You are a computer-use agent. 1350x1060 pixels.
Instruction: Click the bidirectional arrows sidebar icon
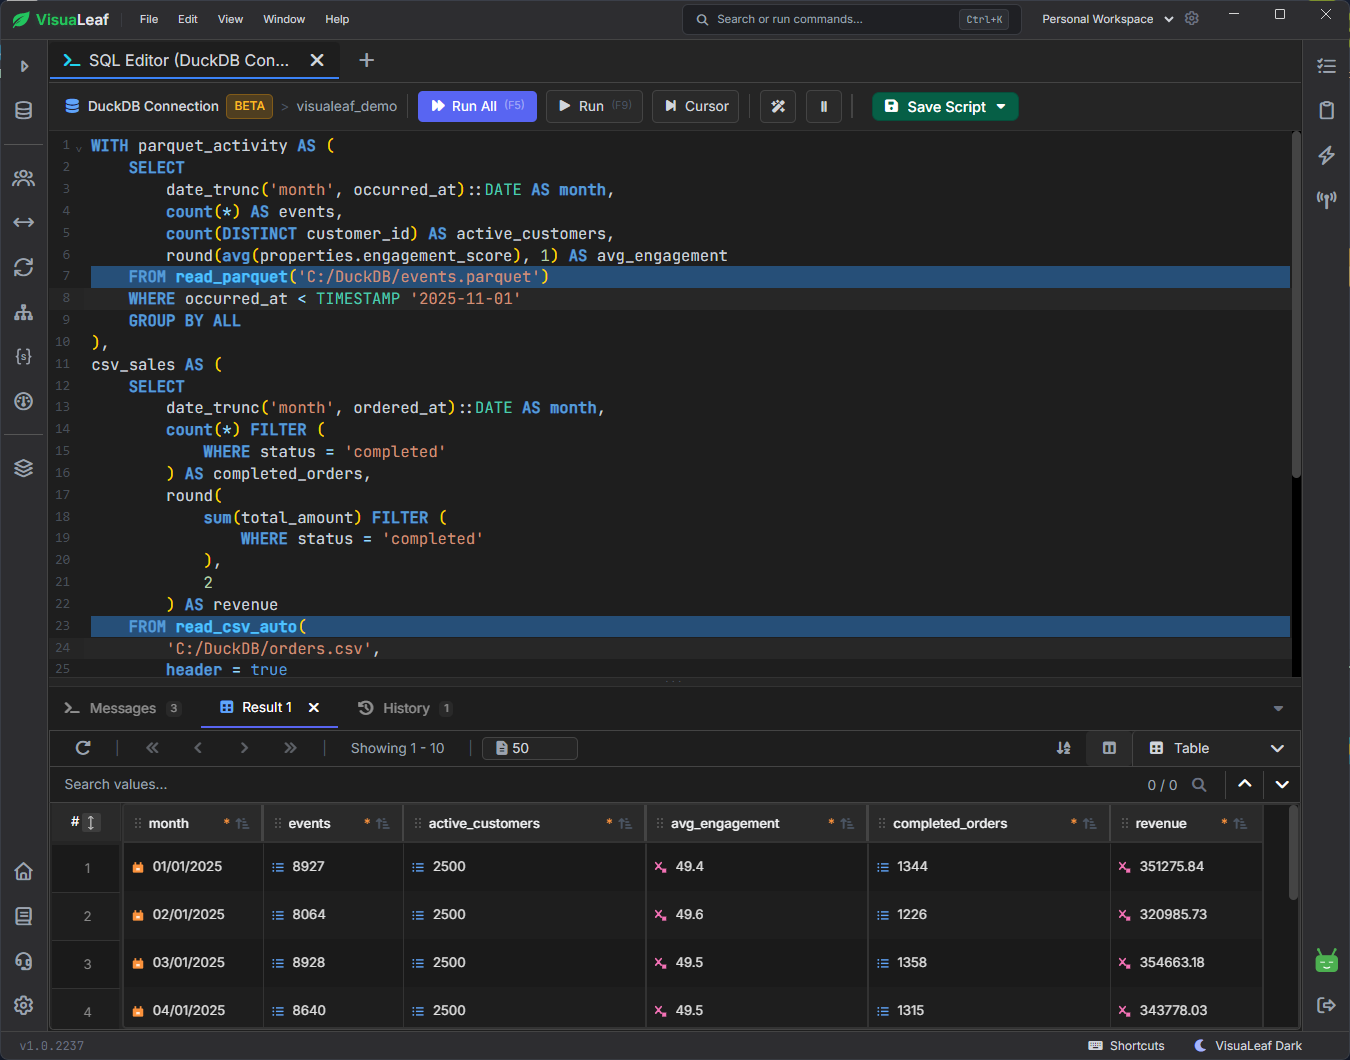[24, 222]
